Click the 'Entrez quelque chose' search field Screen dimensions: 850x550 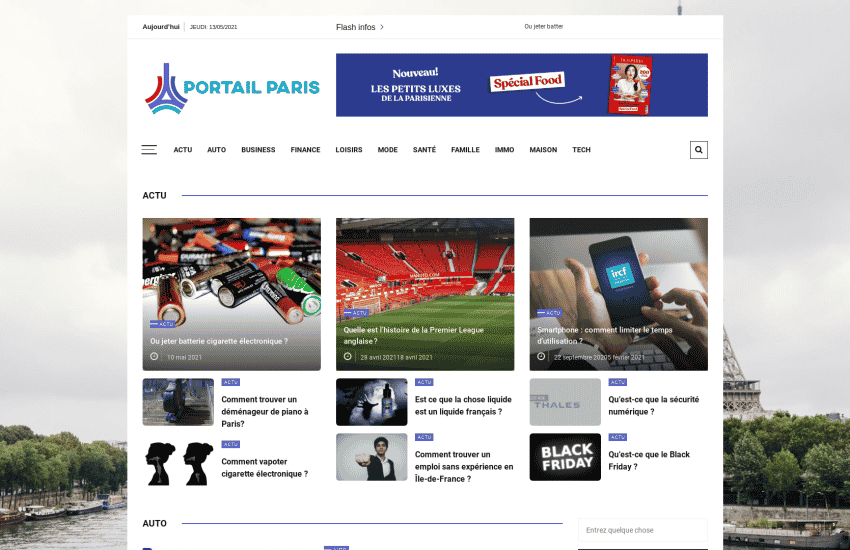point(642,530)
